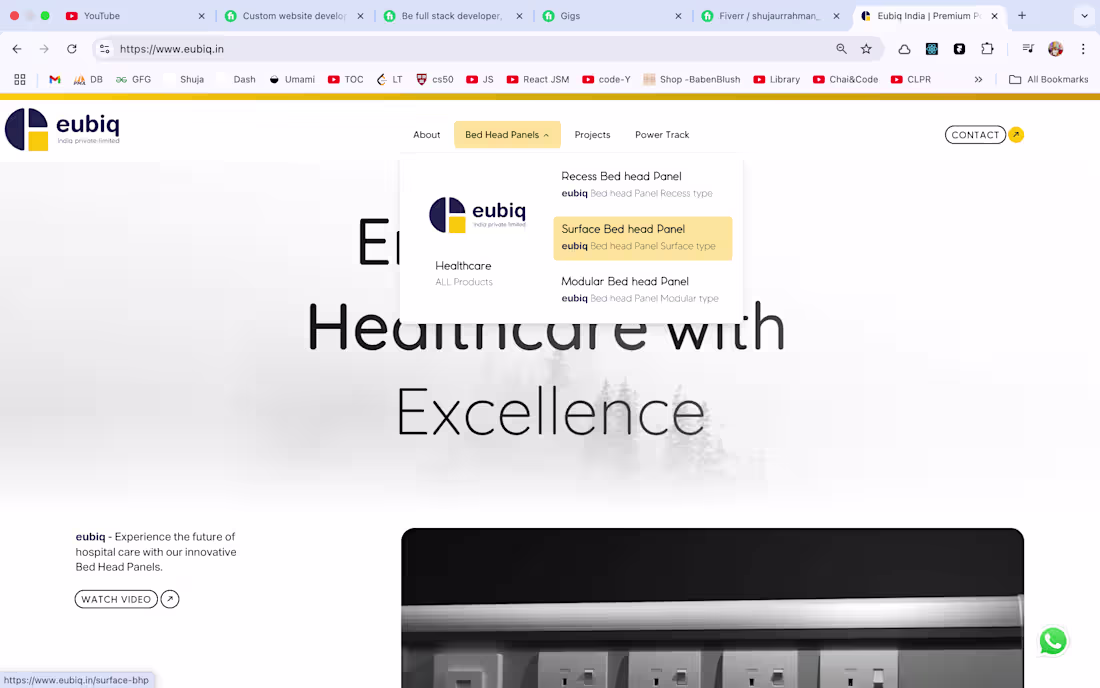Click the CONTACT button

(x=975, y=134)
